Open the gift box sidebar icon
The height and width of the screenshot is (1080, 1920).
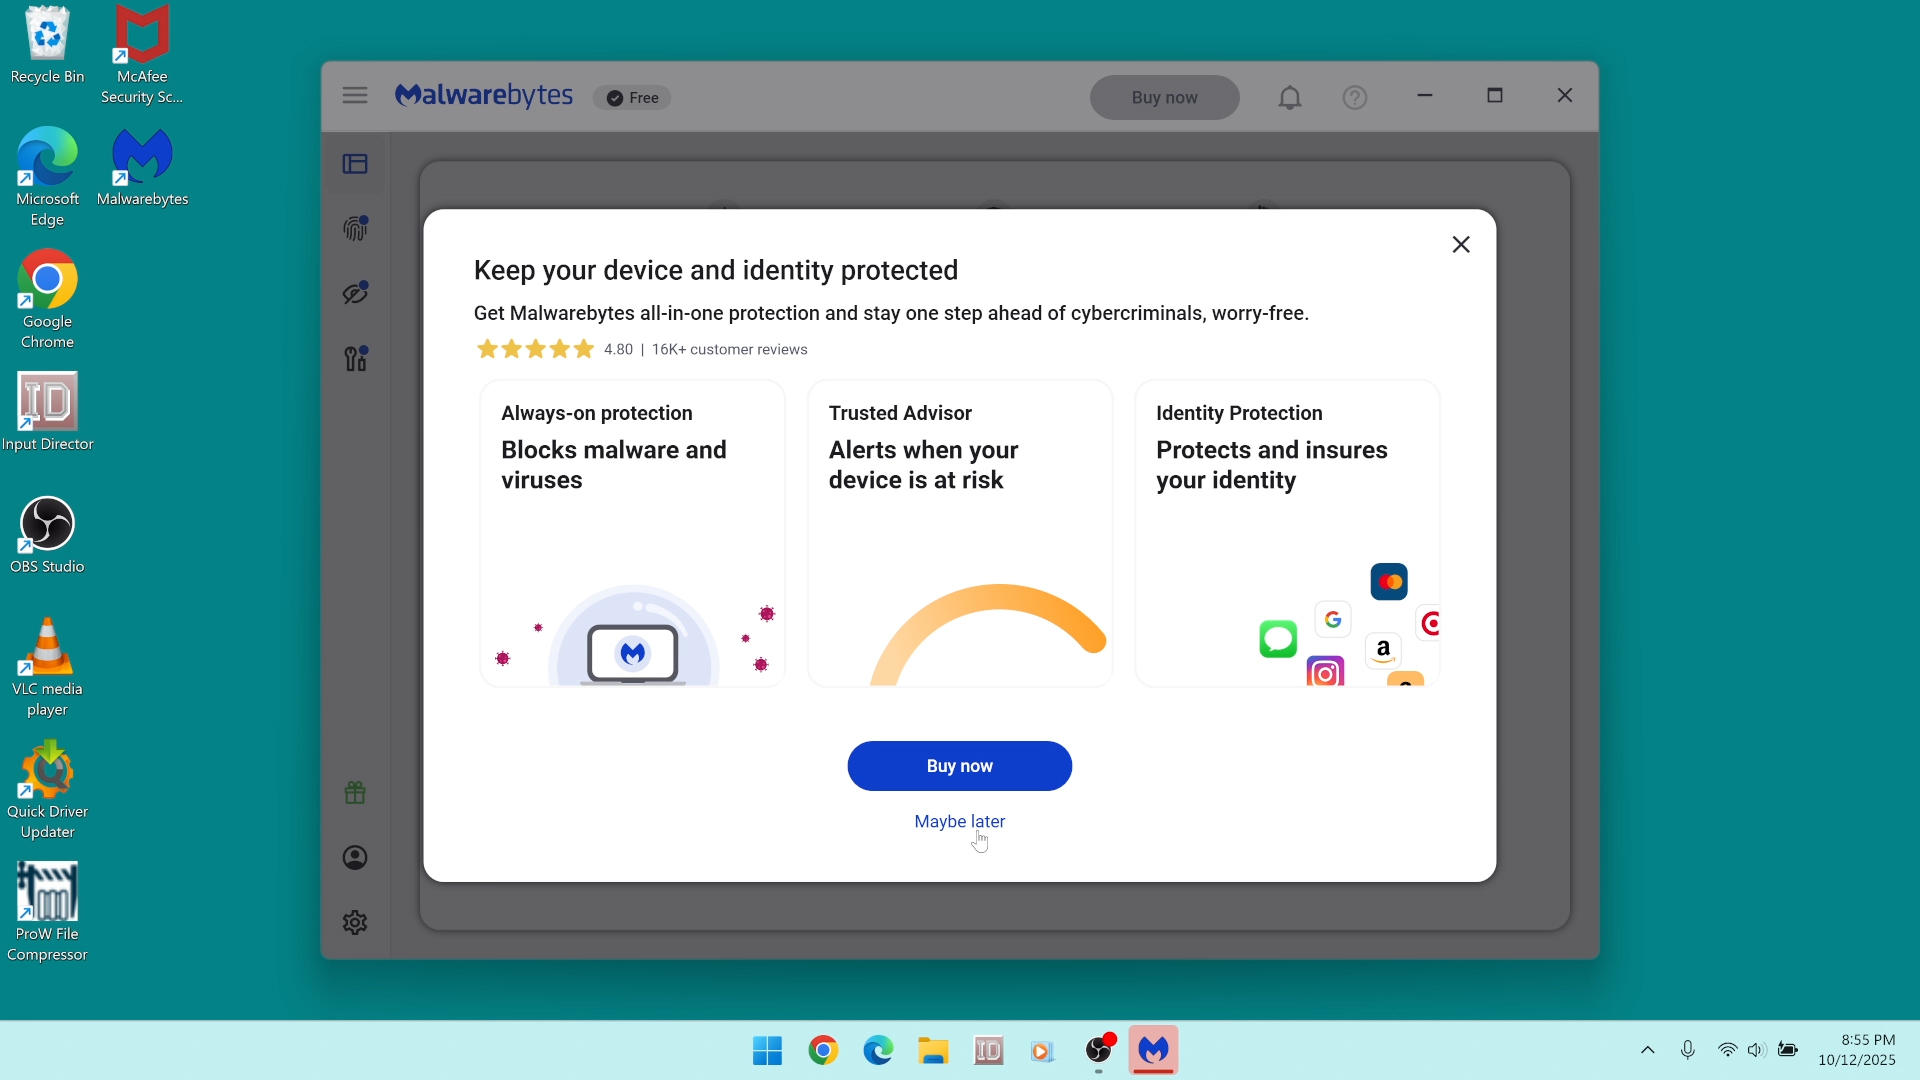click(355, 793)
